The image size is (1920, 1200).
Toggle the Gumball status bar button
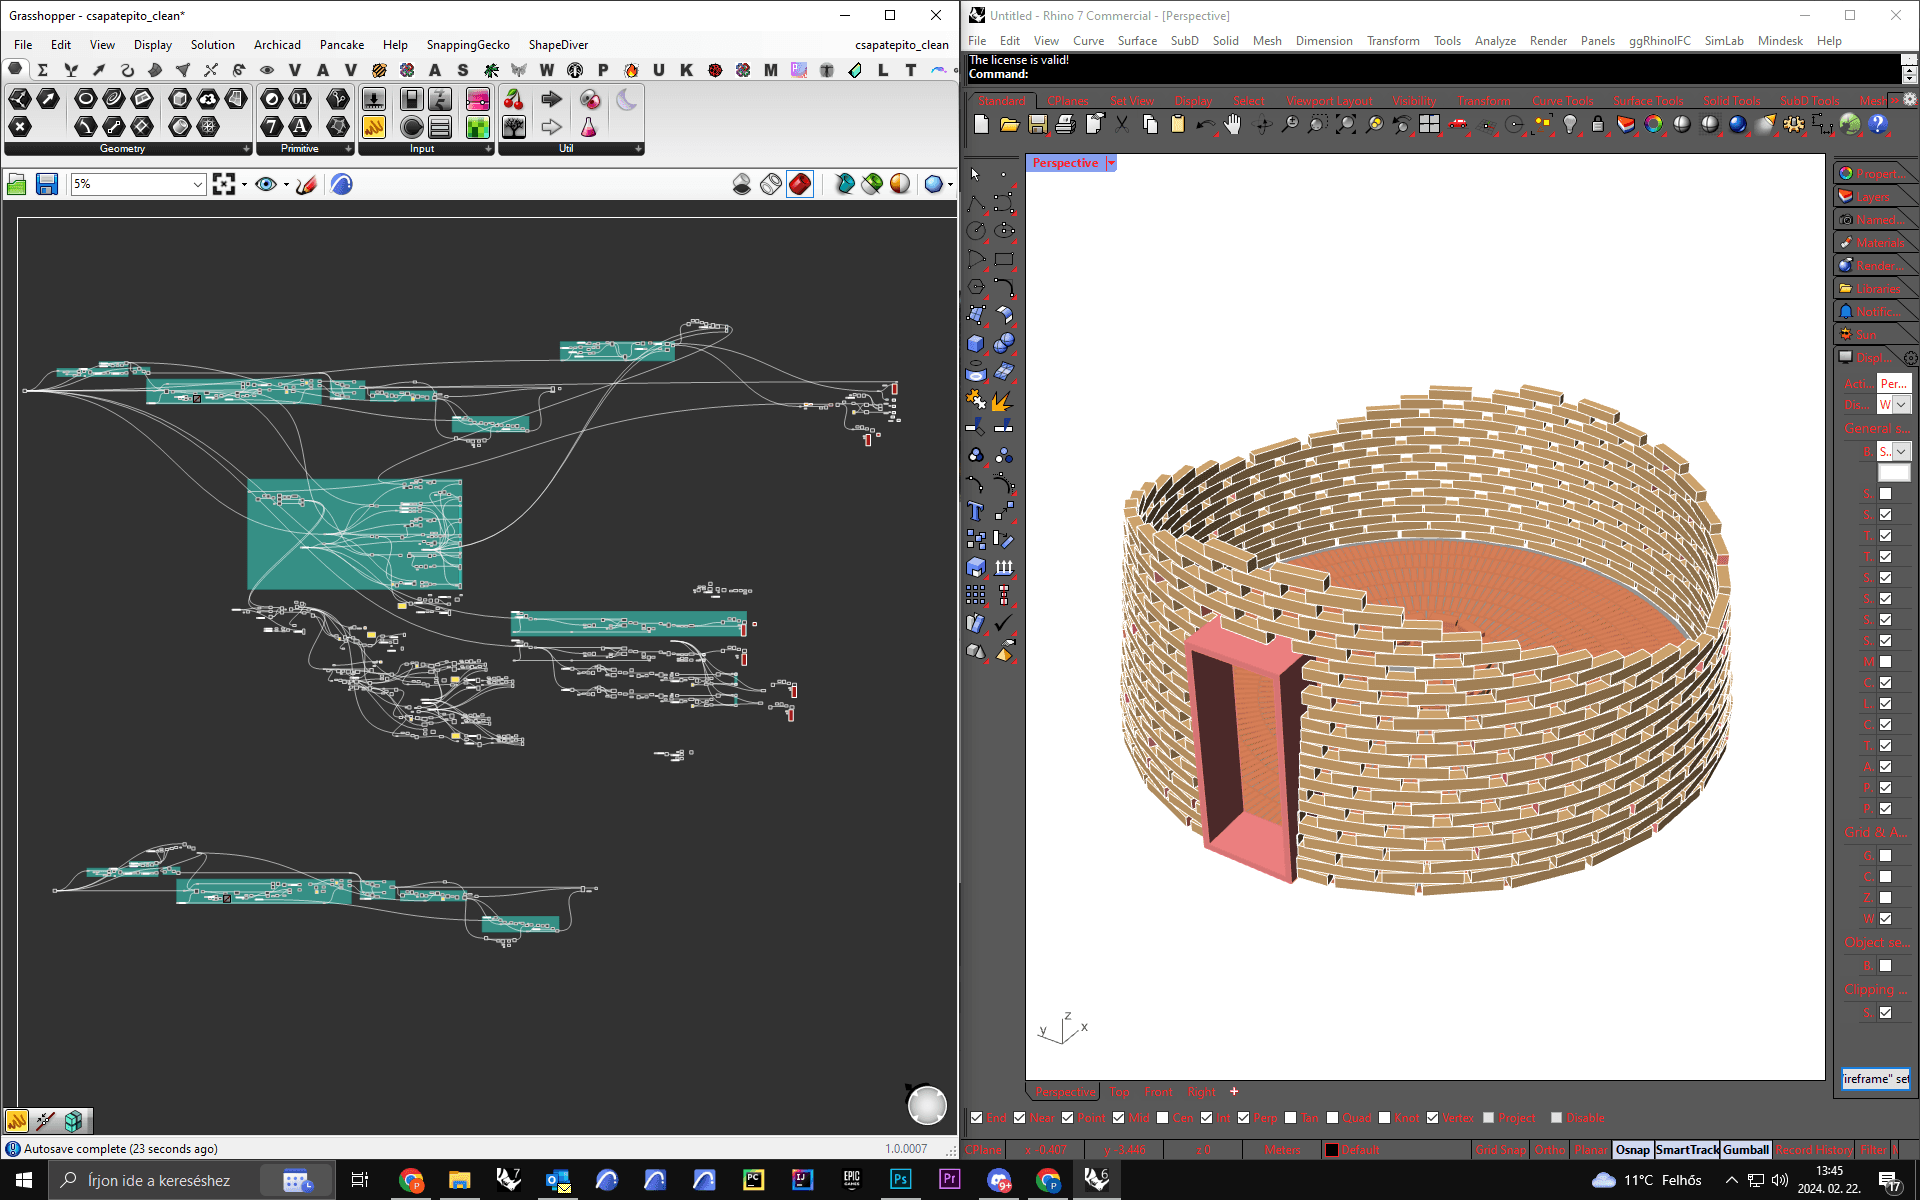point(1746,1150)
